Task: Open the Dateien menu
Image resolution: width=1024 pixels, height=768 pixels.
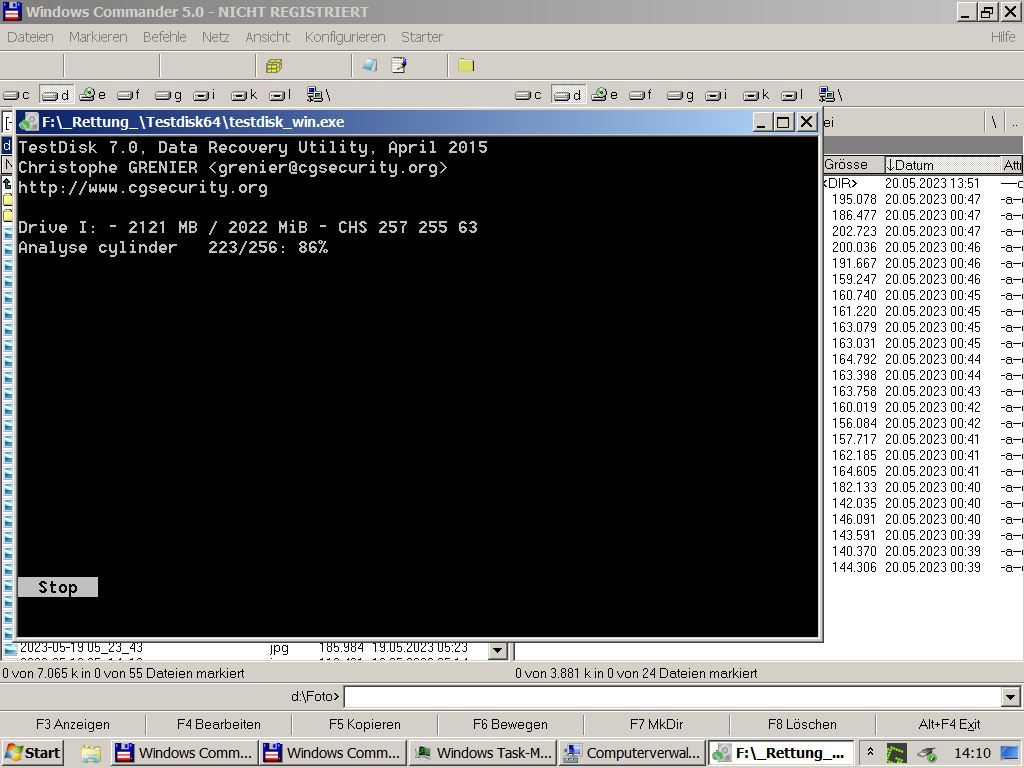Action: 30,37
